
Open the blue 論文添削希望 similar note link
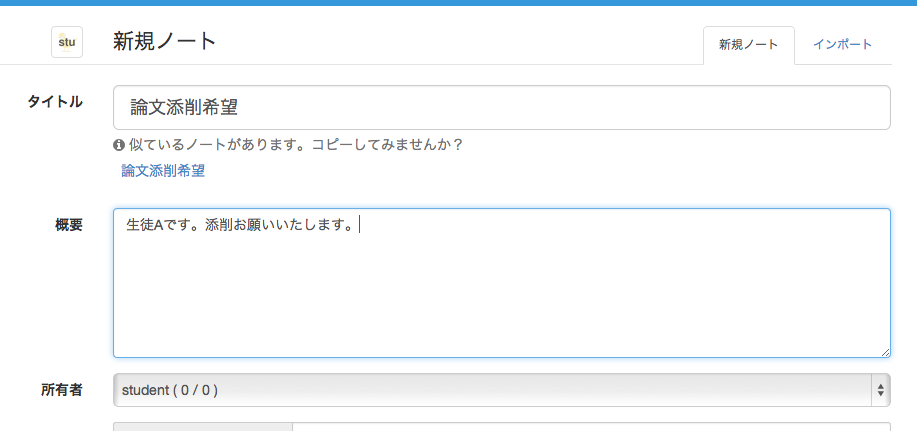[163, 171]
